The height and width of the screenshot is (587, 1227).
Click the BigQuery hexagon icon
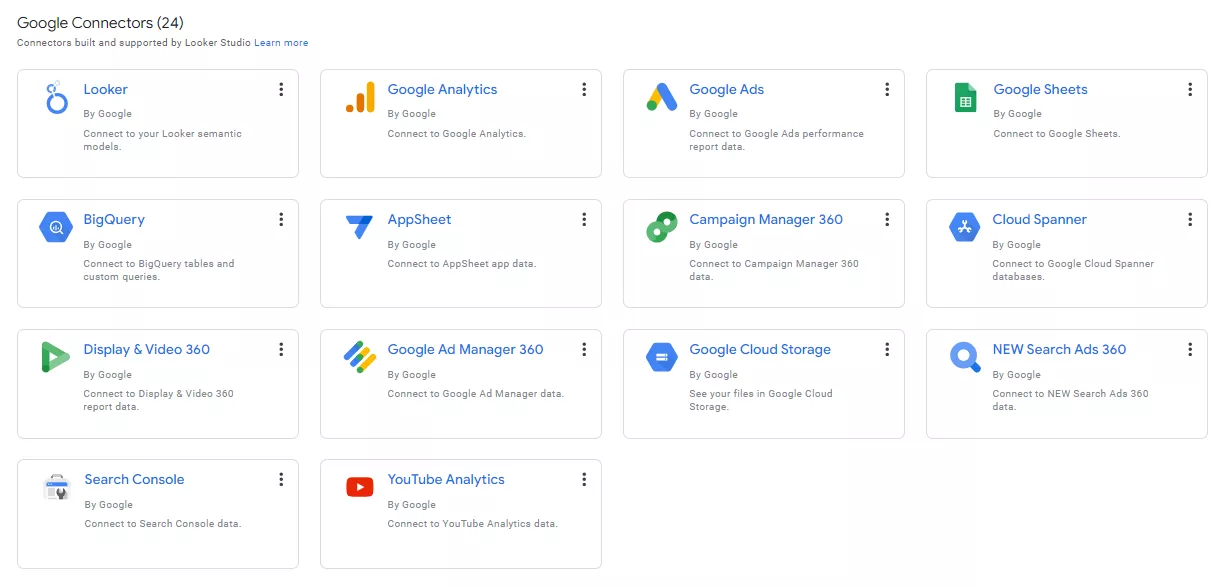click(57, 228)
